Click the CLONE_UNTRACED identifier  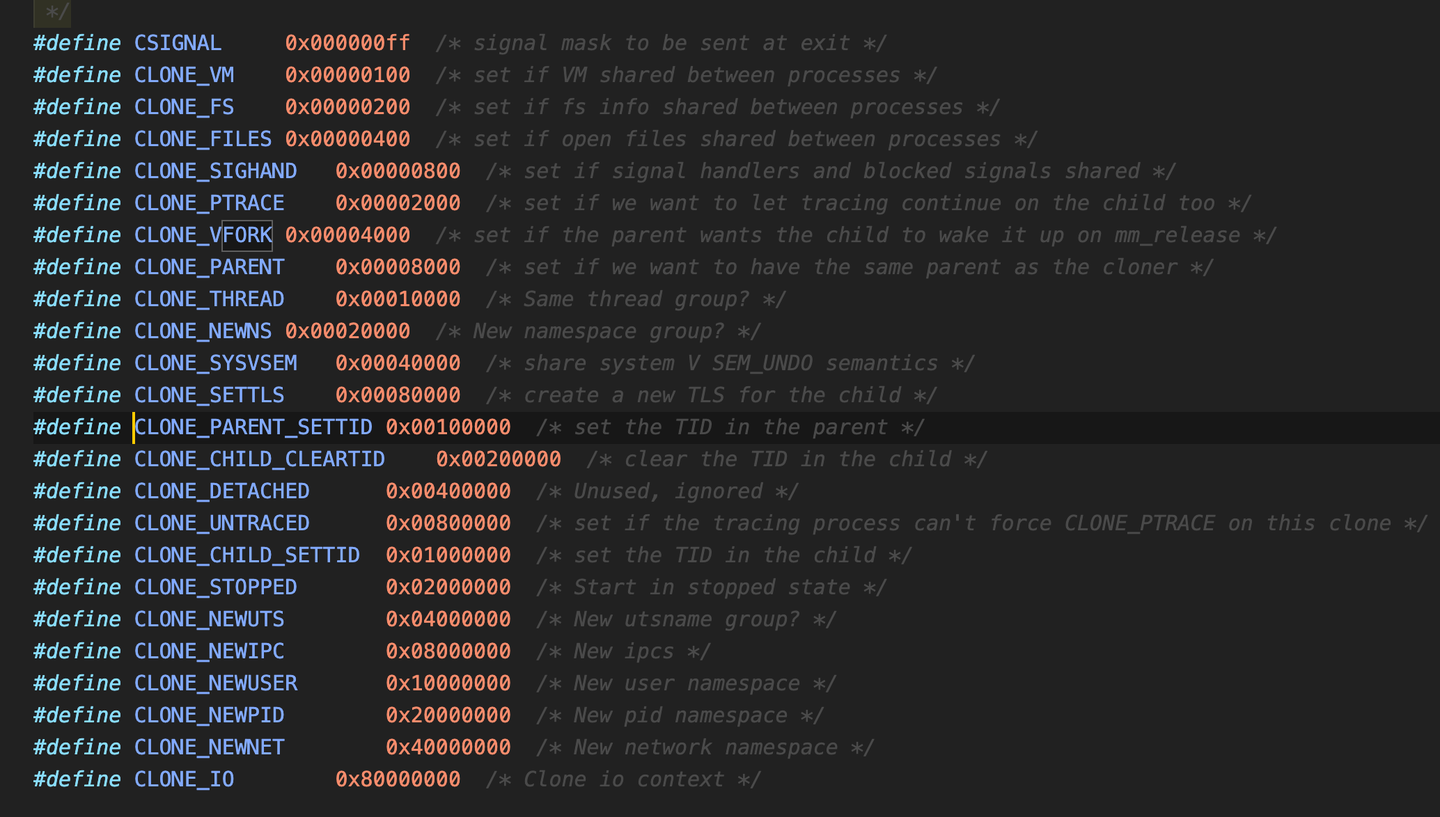tap(222, 523)
